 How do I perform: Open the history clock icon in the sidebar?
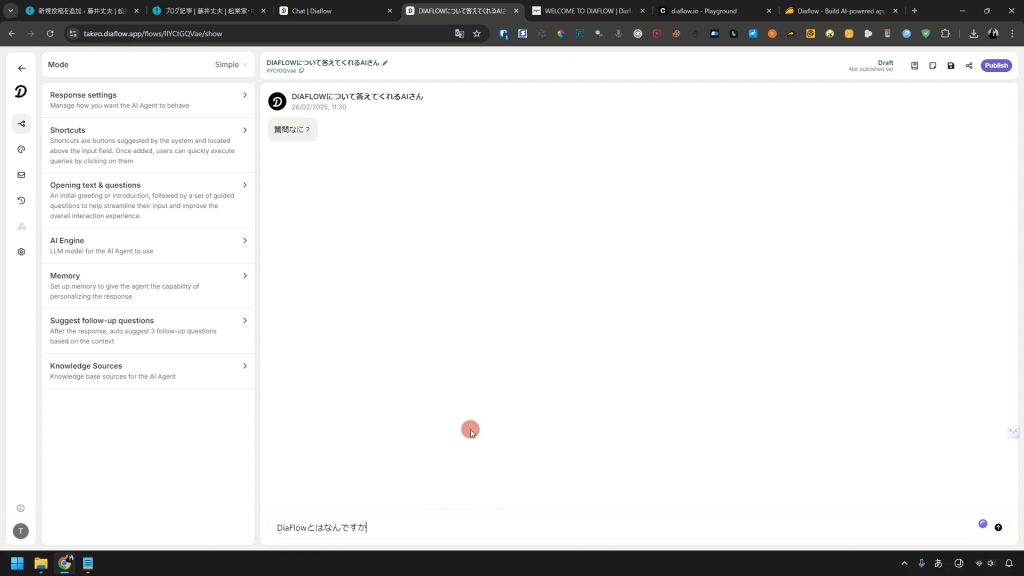point(22,200)
